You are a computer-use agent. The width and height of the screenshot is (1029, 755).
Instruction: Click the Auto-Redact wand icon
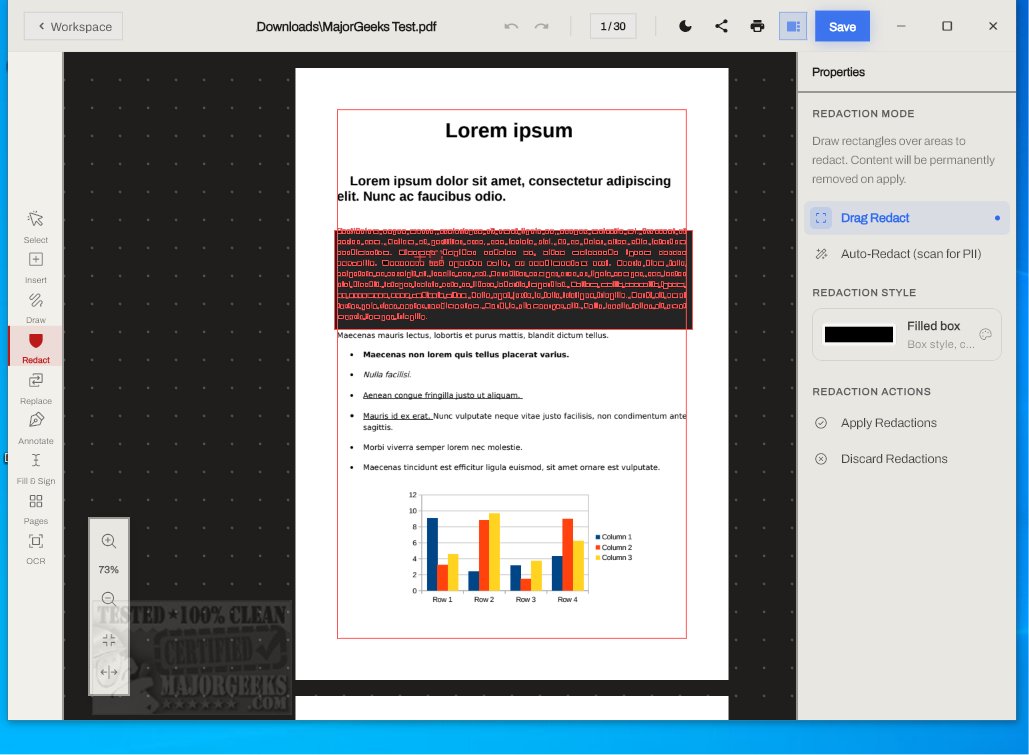(821, 254)
